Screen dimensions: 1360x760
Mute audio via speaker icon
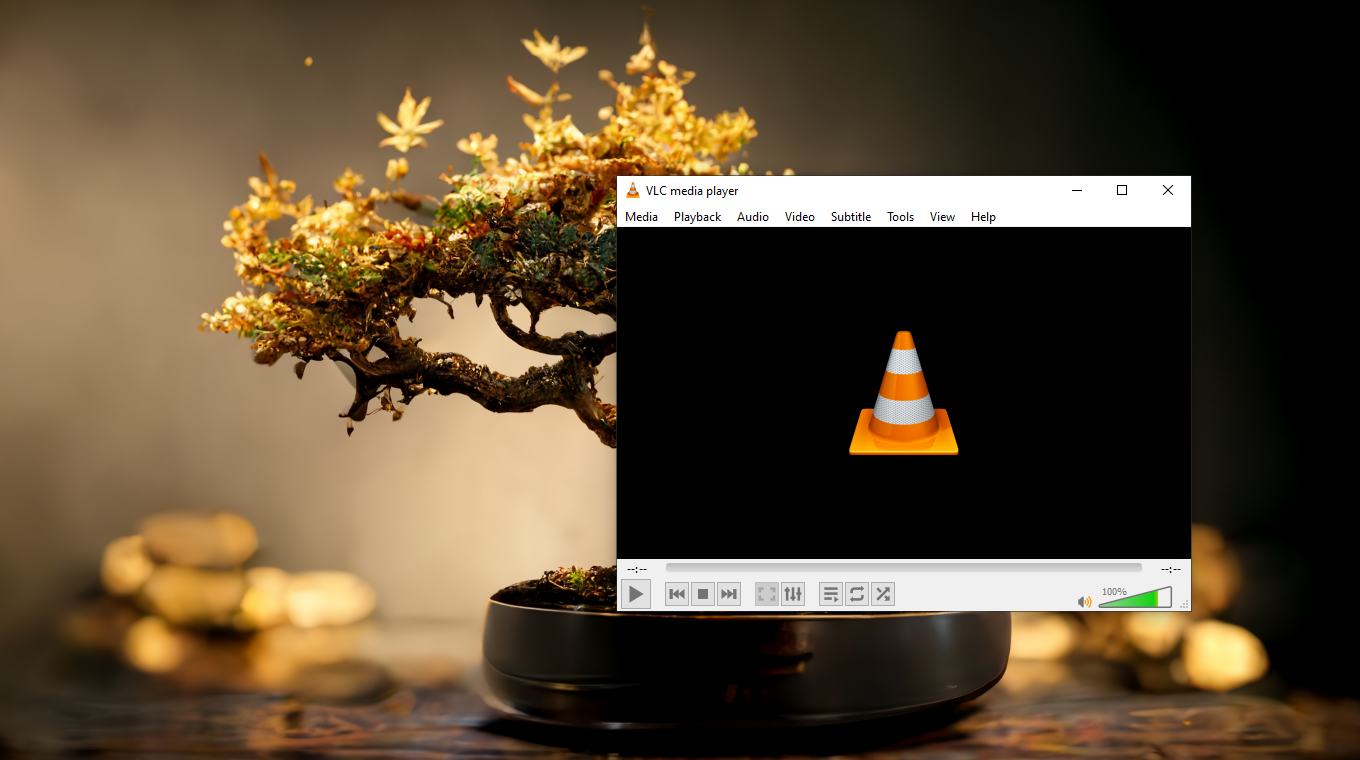click(1085, 601)
